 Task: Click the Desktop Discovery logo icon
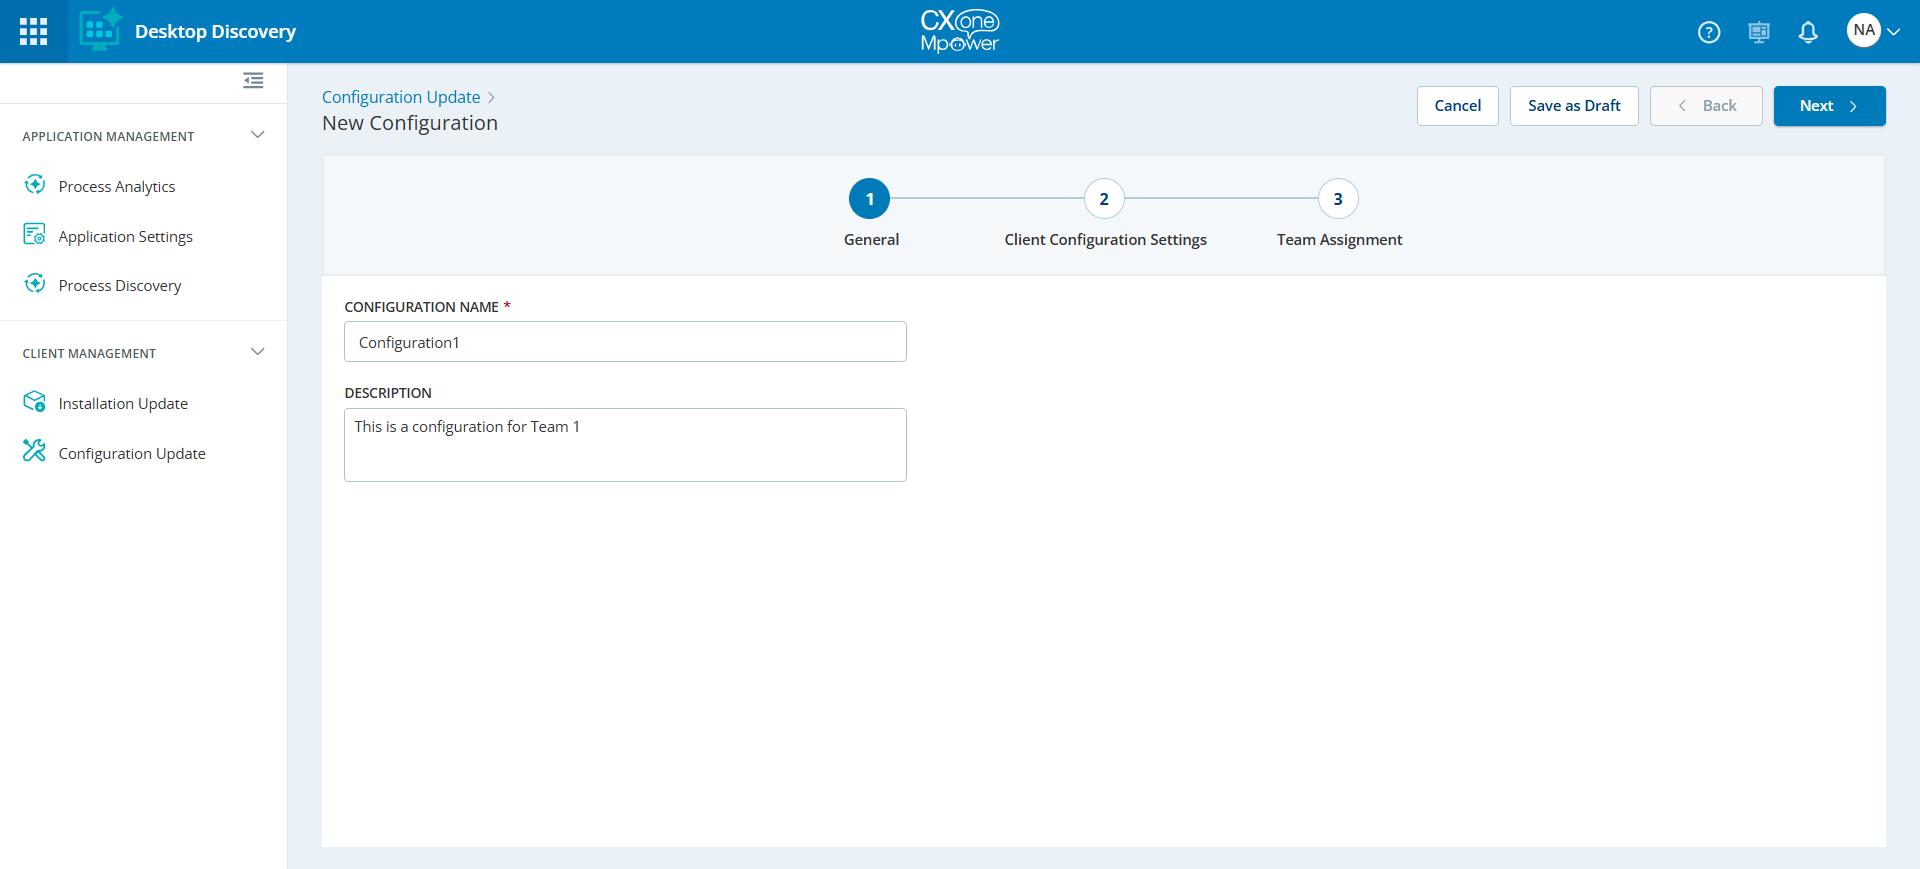(100, 30)
